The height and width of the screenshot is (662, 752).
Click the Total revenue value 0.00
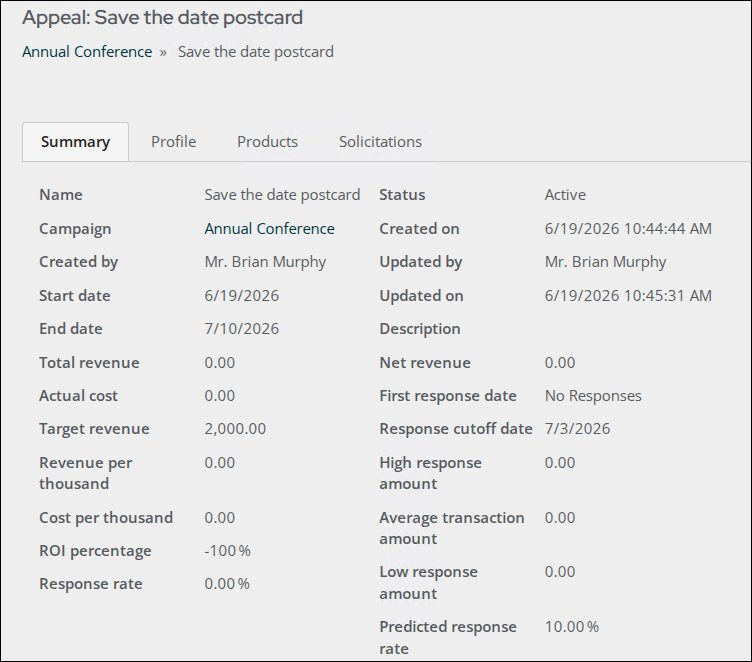pos(220,363)
